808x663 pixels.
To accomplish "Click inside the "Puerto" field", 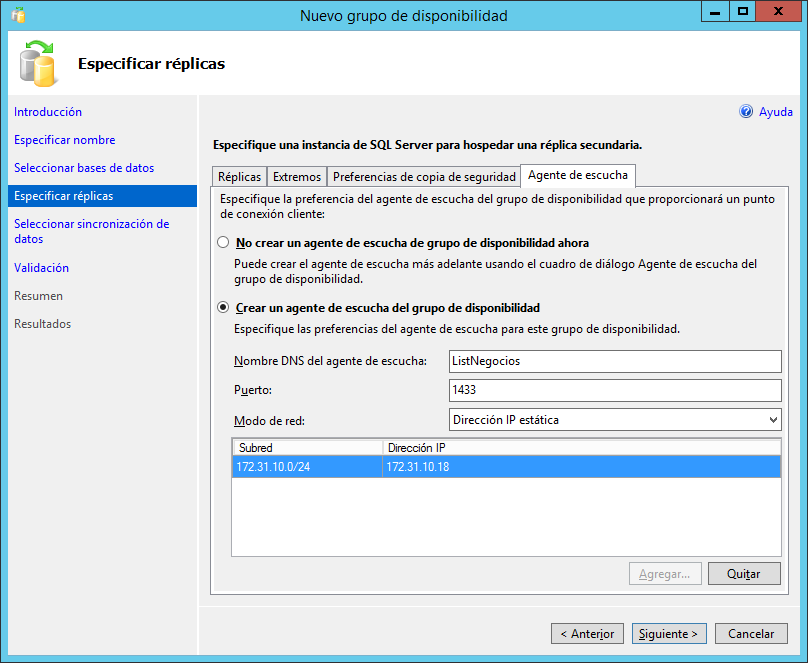I will coord(614,390).
